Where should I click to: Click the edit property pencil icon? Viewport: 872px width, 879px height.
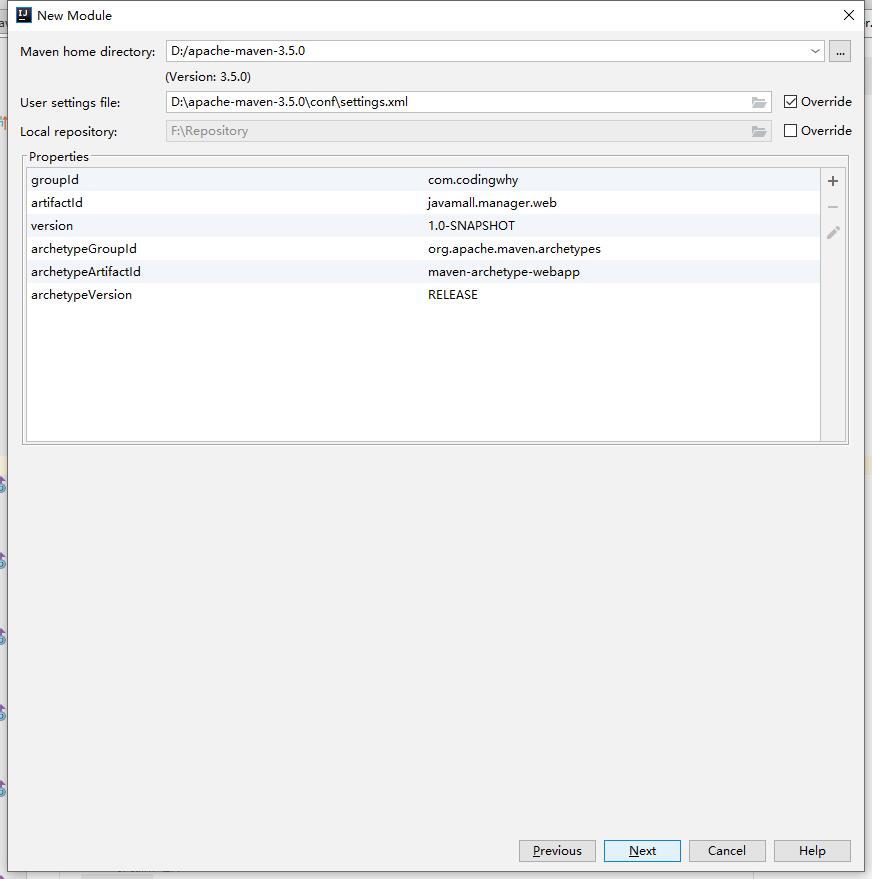pyautogui.click(x=833, y=232)
